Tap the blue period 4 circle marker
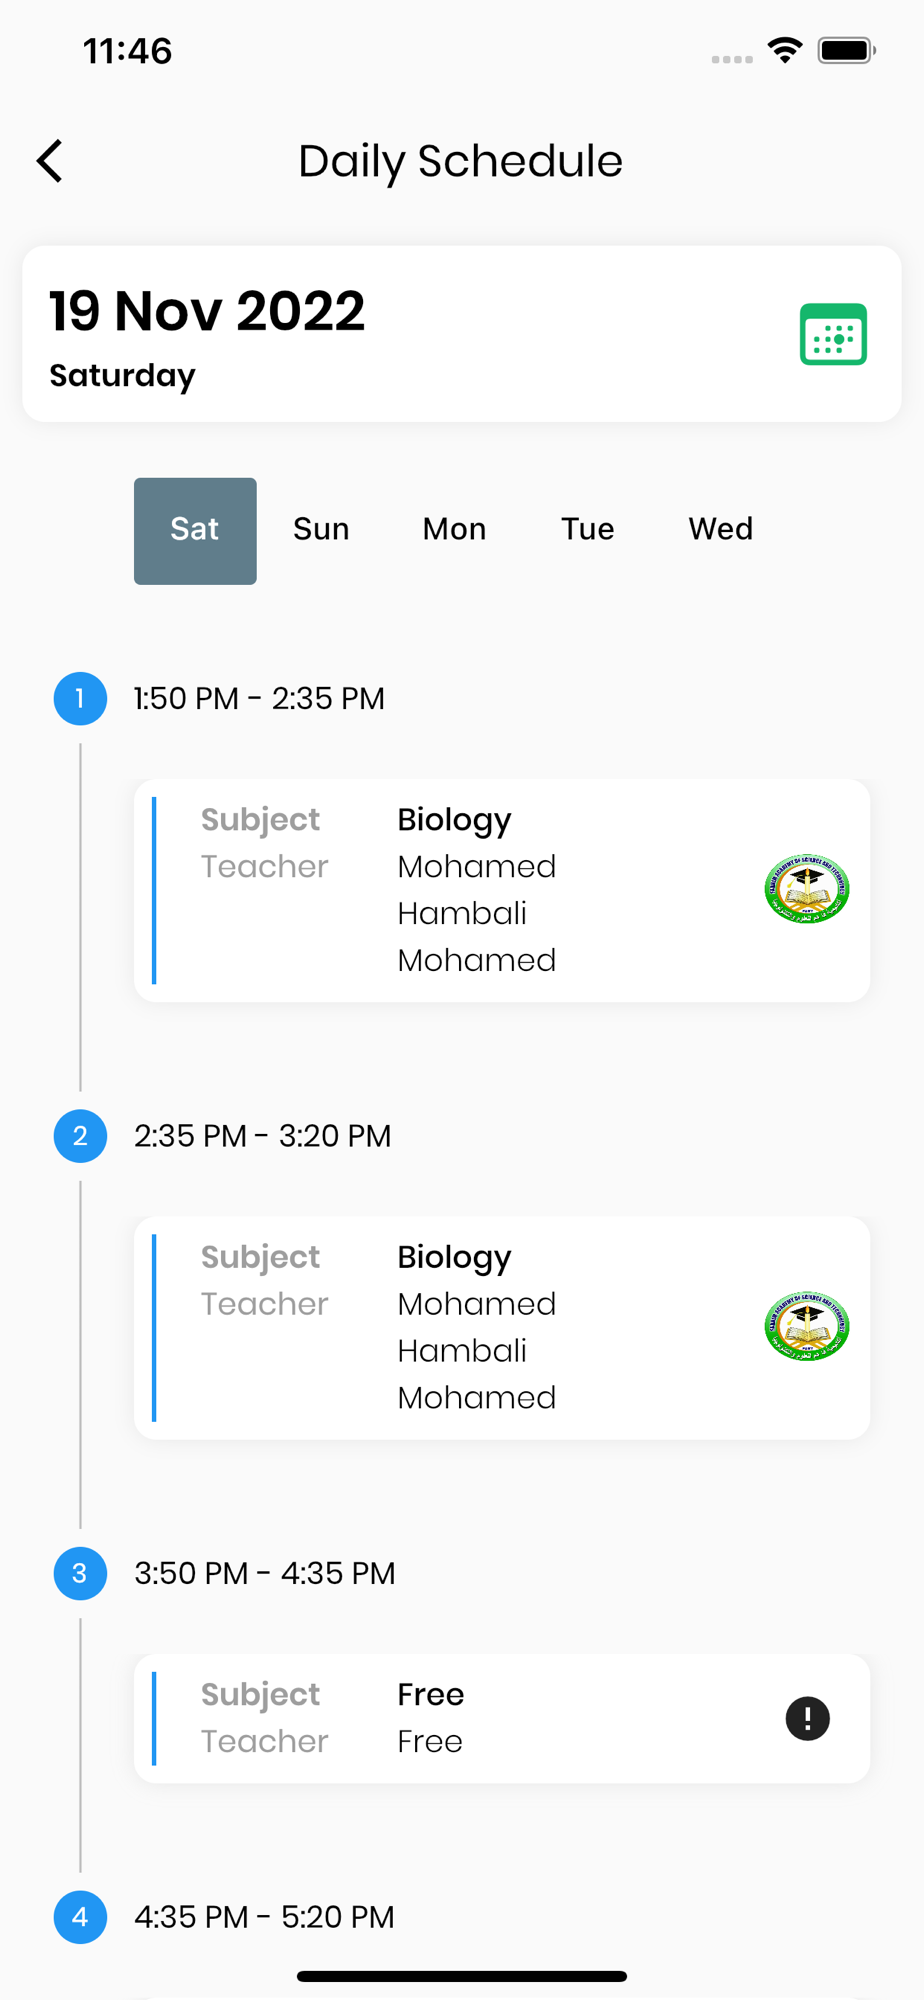Image resolution: width=924 pixels, height=2000 pixels. click(80, 1917)
